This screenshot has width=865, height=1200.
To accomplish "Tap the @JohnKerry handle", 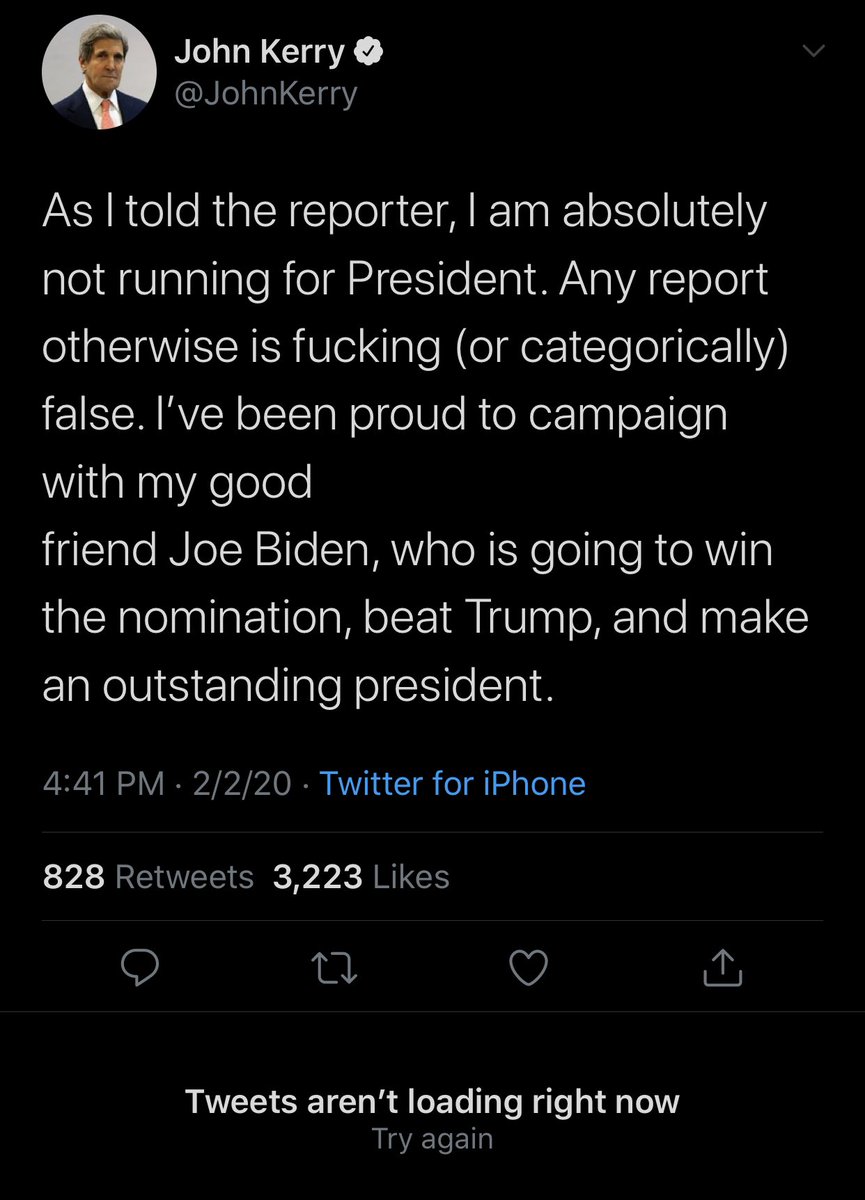I will (x=265, y=94).
